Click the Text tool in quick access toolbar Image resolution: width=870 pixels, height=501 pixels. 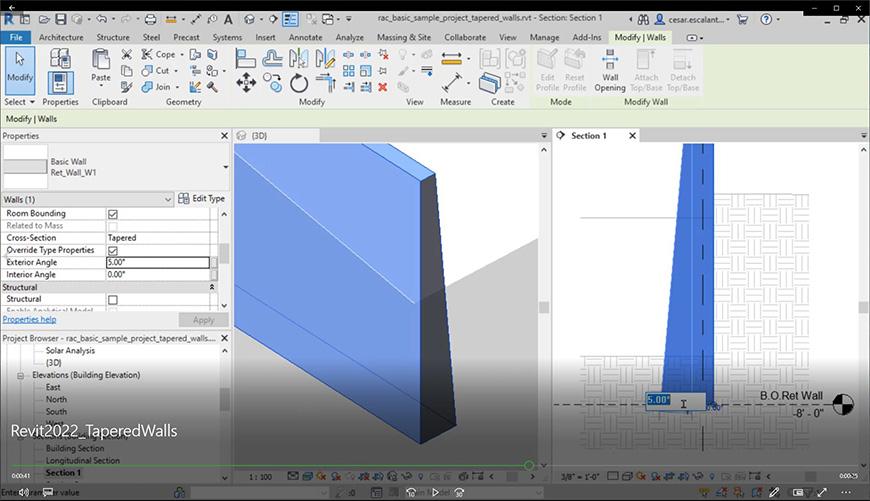tap(228, 19)
